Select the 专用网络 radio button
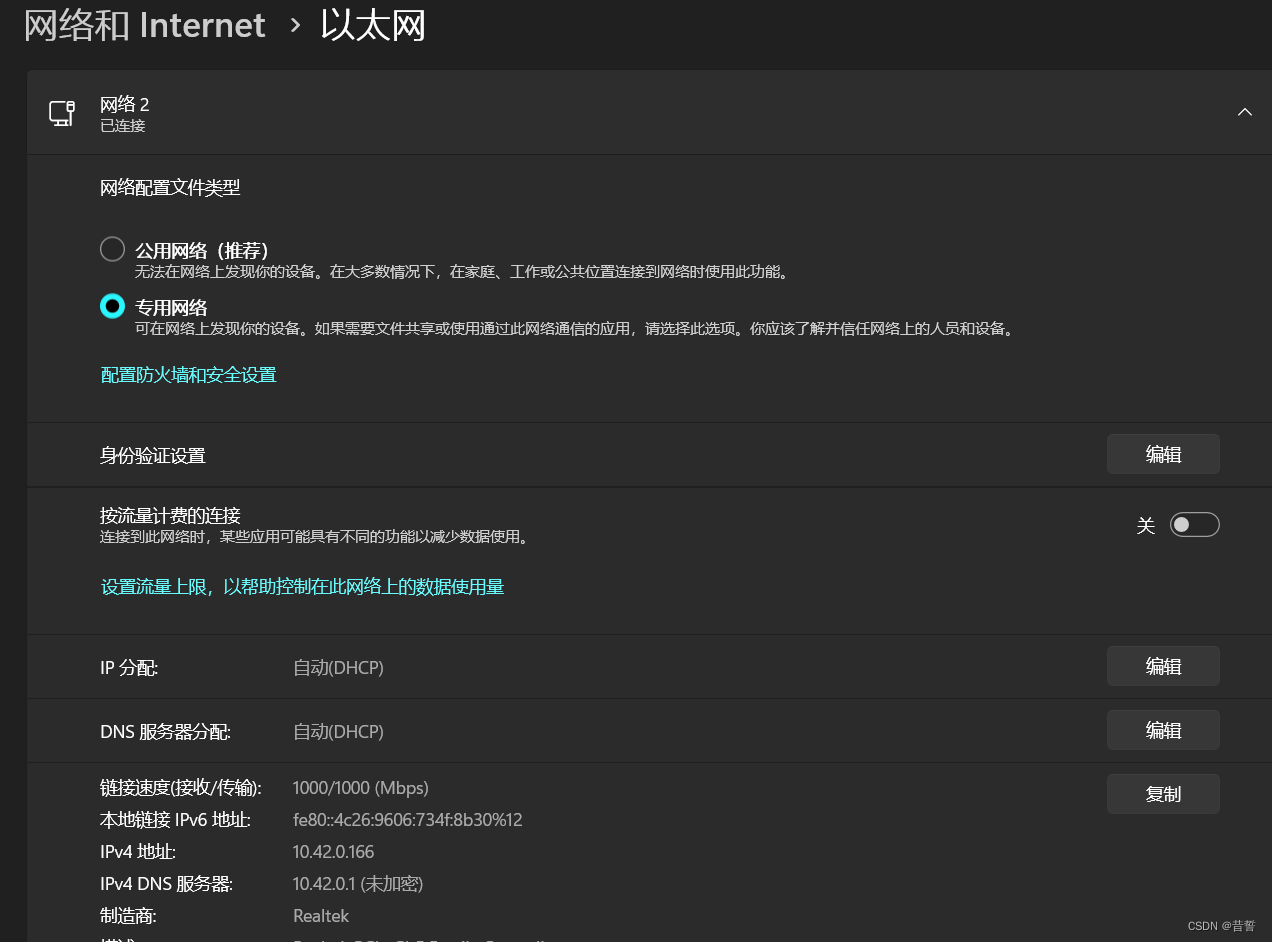 point(111,306)
